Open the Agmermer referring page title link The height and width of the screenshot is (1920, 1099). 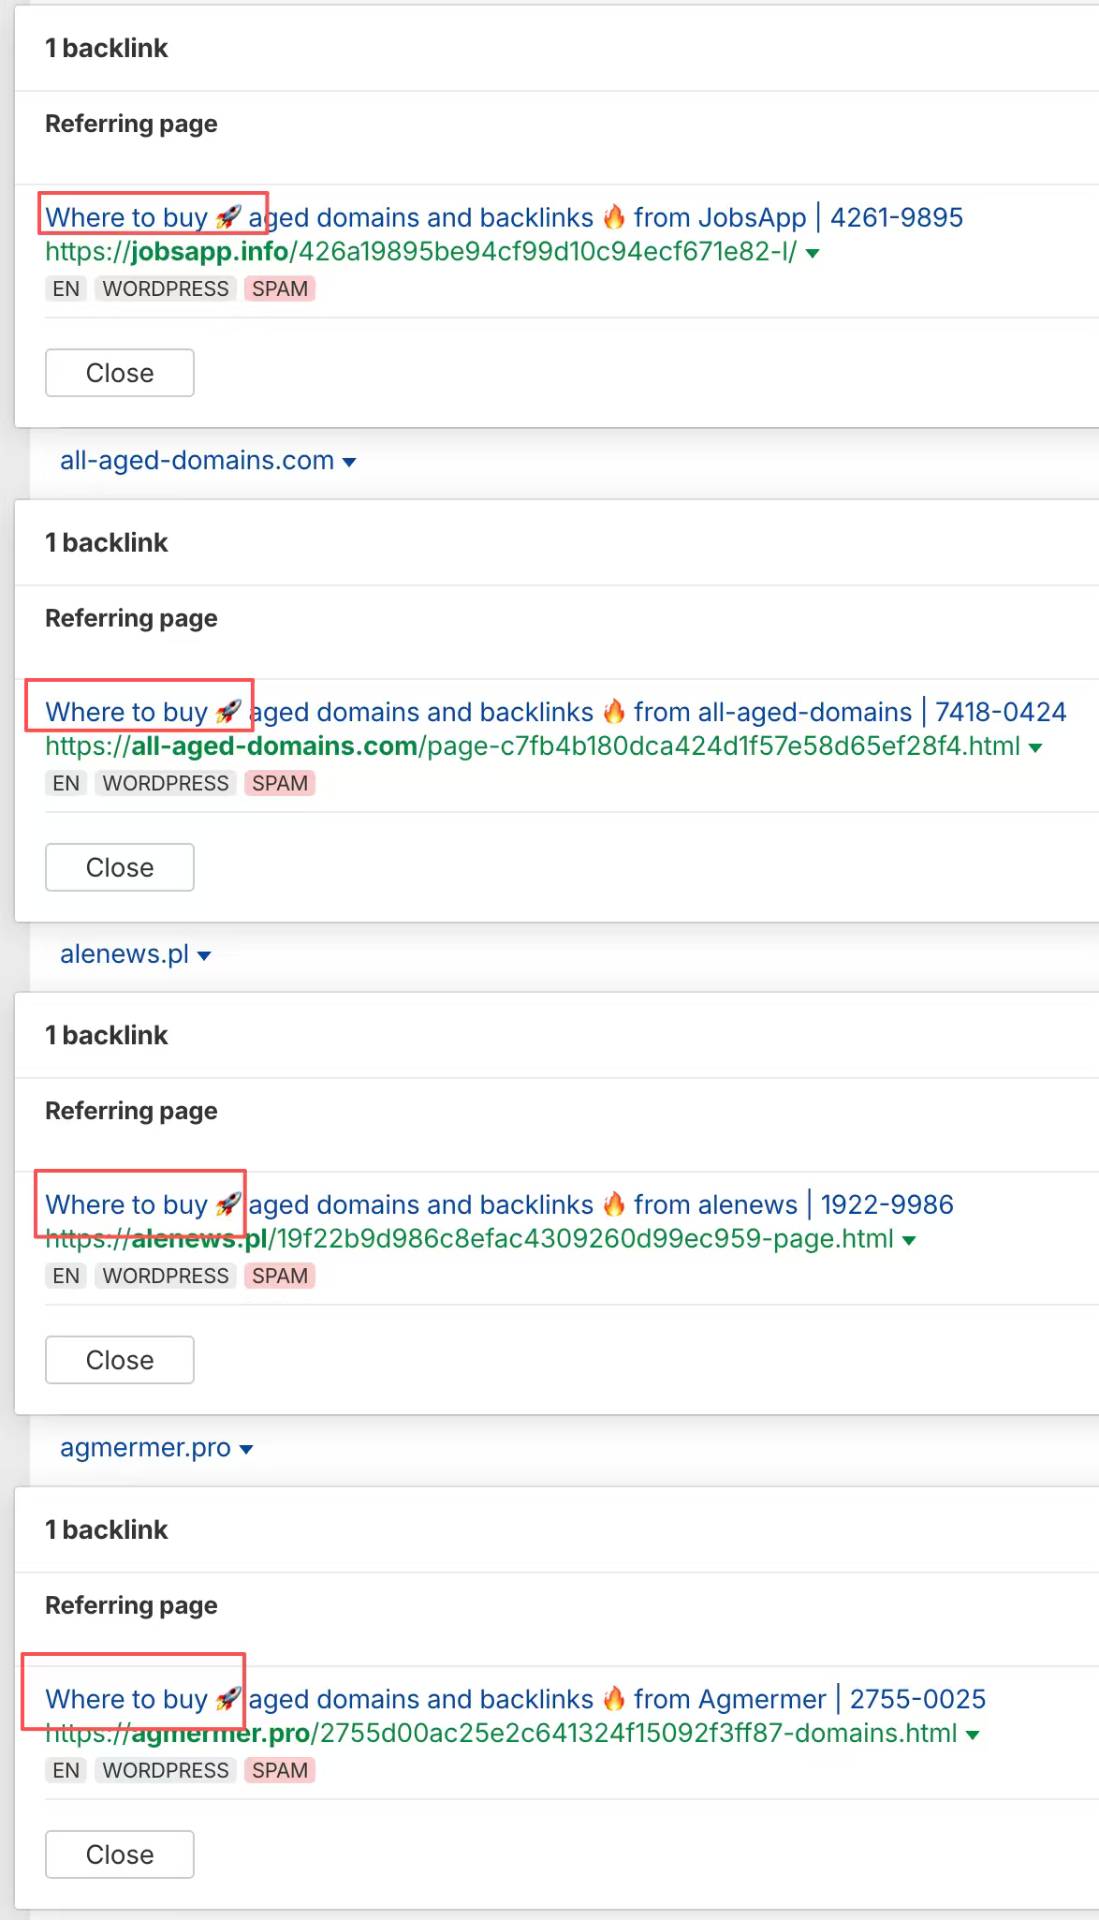515,1699
